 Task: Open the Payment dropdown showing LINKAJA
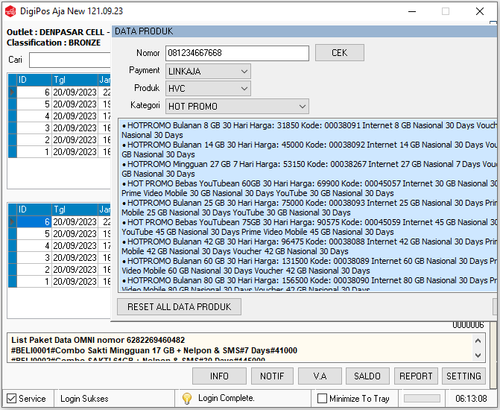pyautogui.click(x=208, y=71)
